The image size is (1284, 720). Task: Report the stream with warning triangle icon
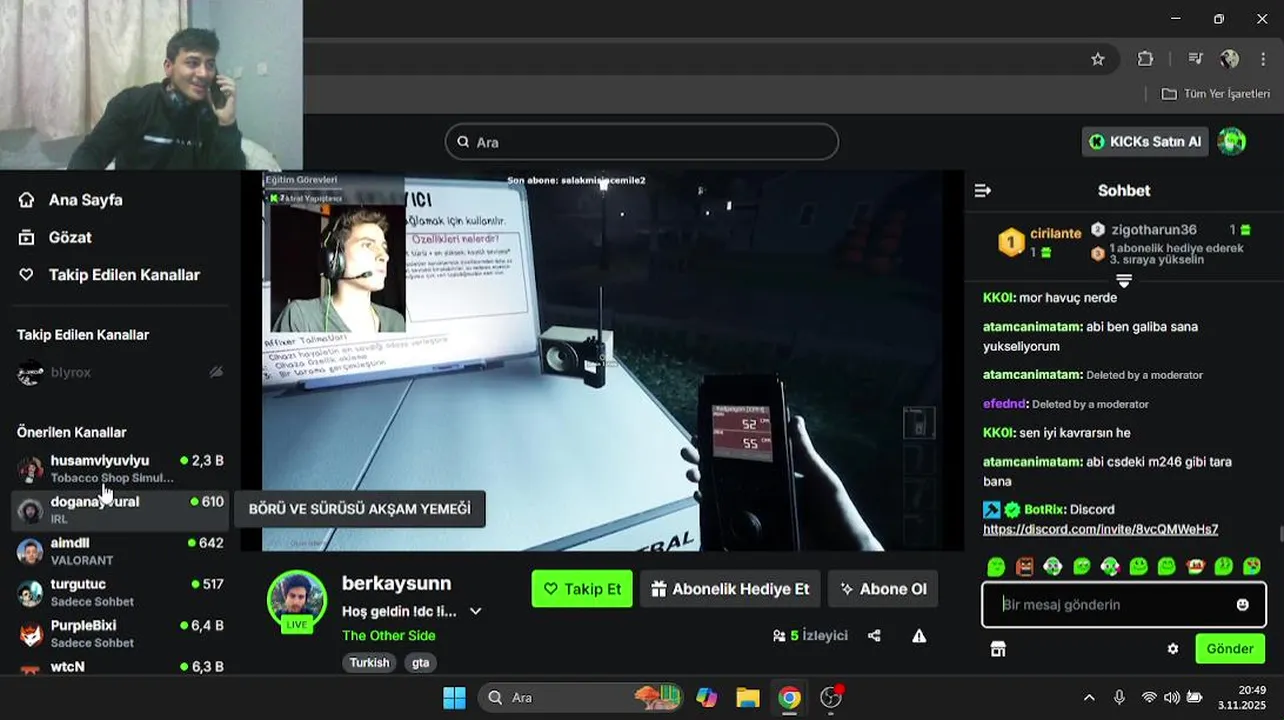pyautogui.click(x=919, y=635)
